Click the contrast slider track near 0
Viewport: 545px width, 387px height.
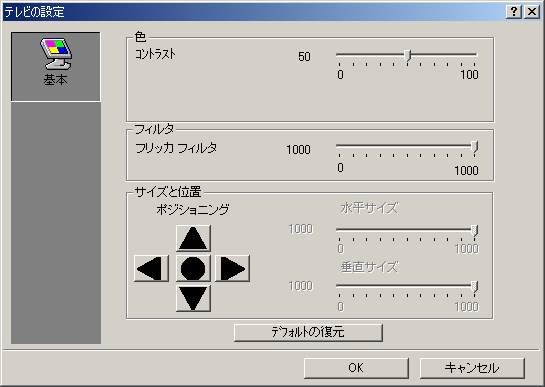coord(341,55)
